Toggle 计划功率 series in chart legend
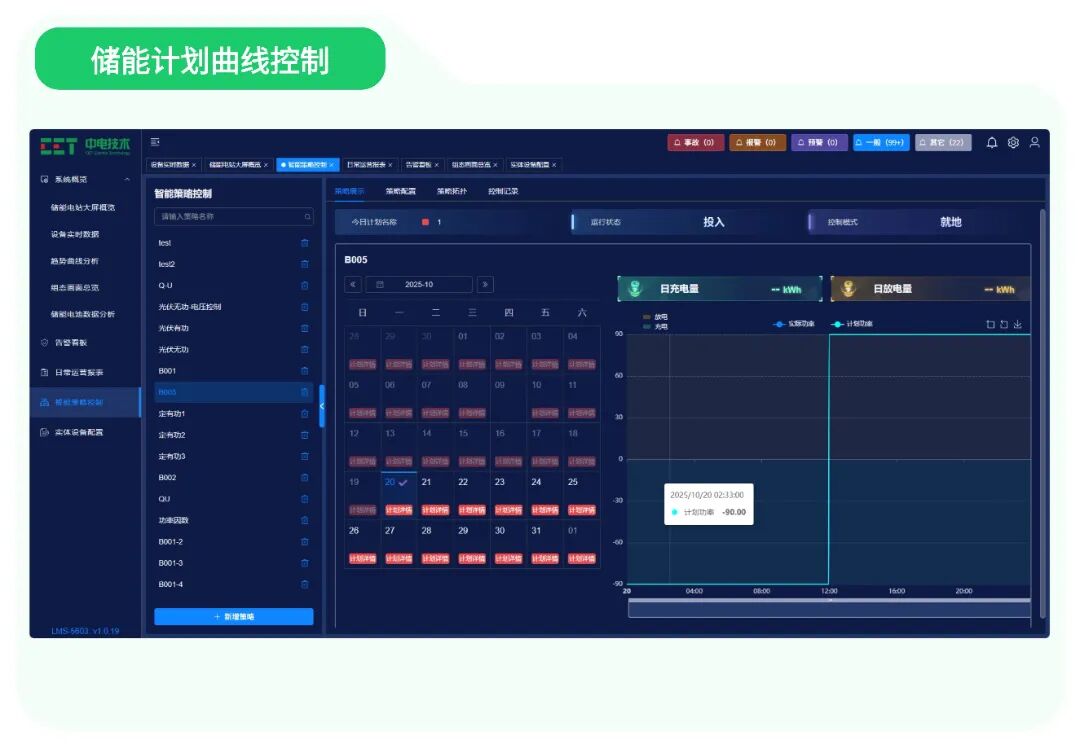 point(852,324)
